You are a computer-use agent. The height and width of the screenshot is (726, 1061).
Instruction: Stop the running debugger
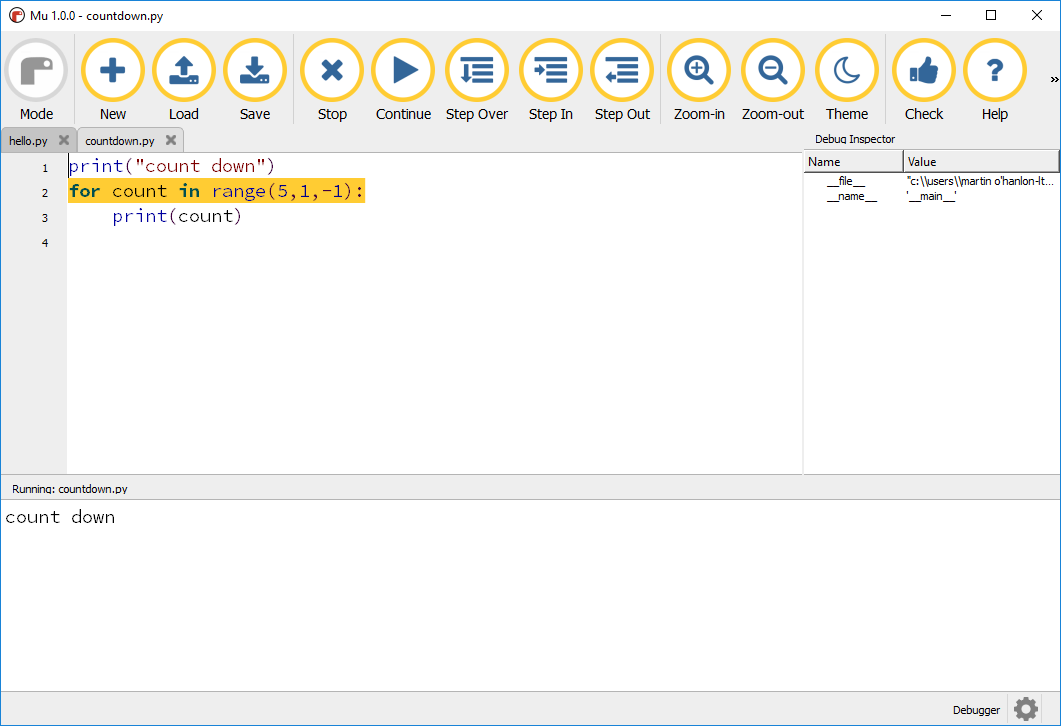click(x=332, y=71)
